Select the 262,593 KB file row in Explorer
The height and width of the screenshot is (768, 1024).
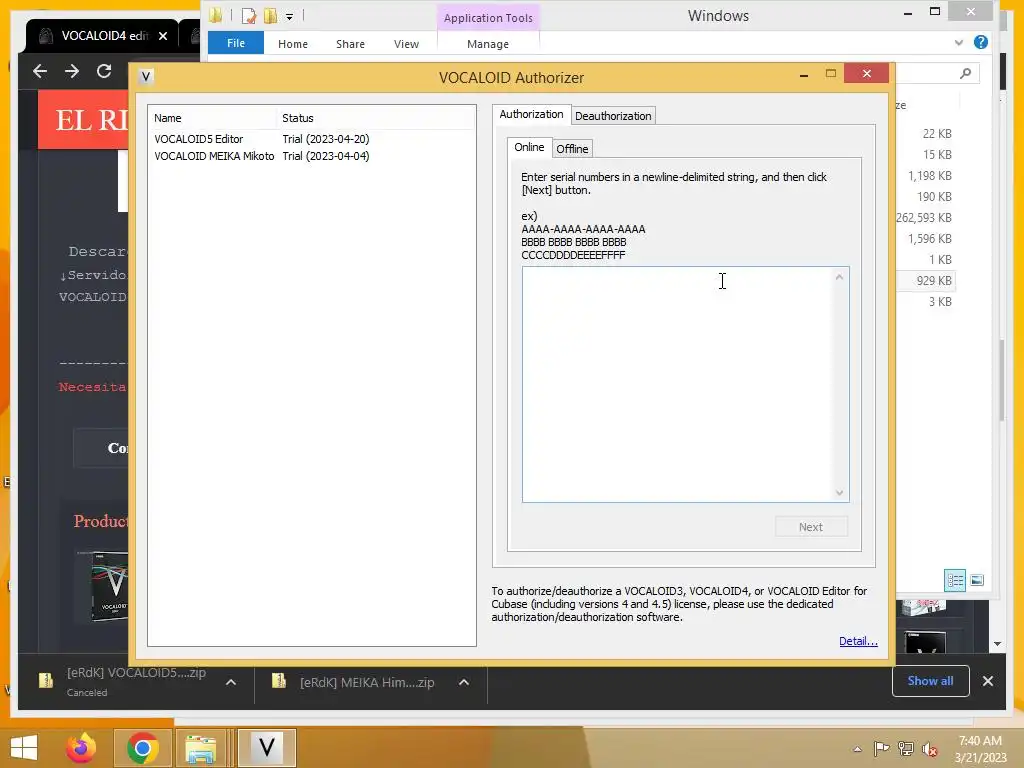[x=923, y=217]
